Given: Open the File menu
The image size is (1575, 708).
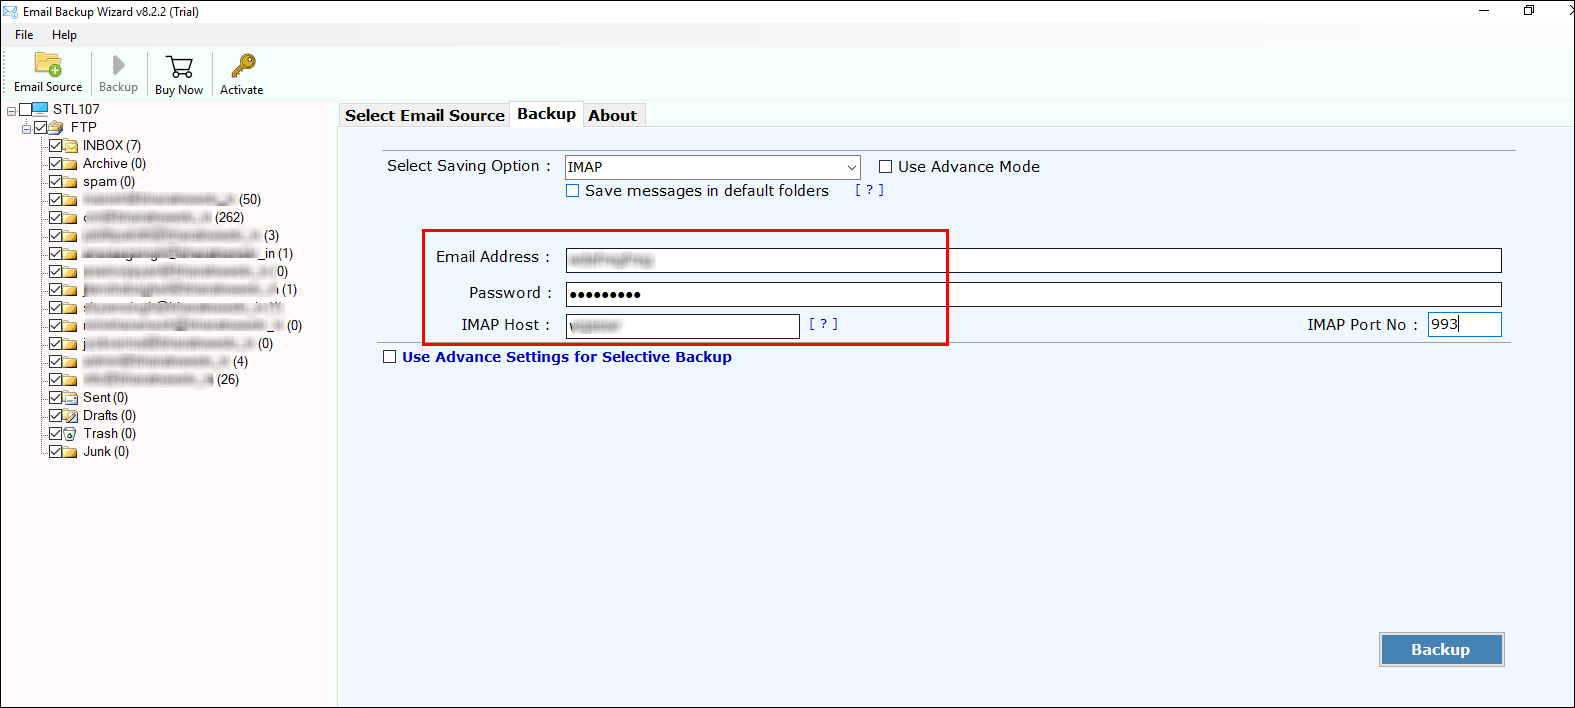Looking at the screenshot, I should coord(24,35).
